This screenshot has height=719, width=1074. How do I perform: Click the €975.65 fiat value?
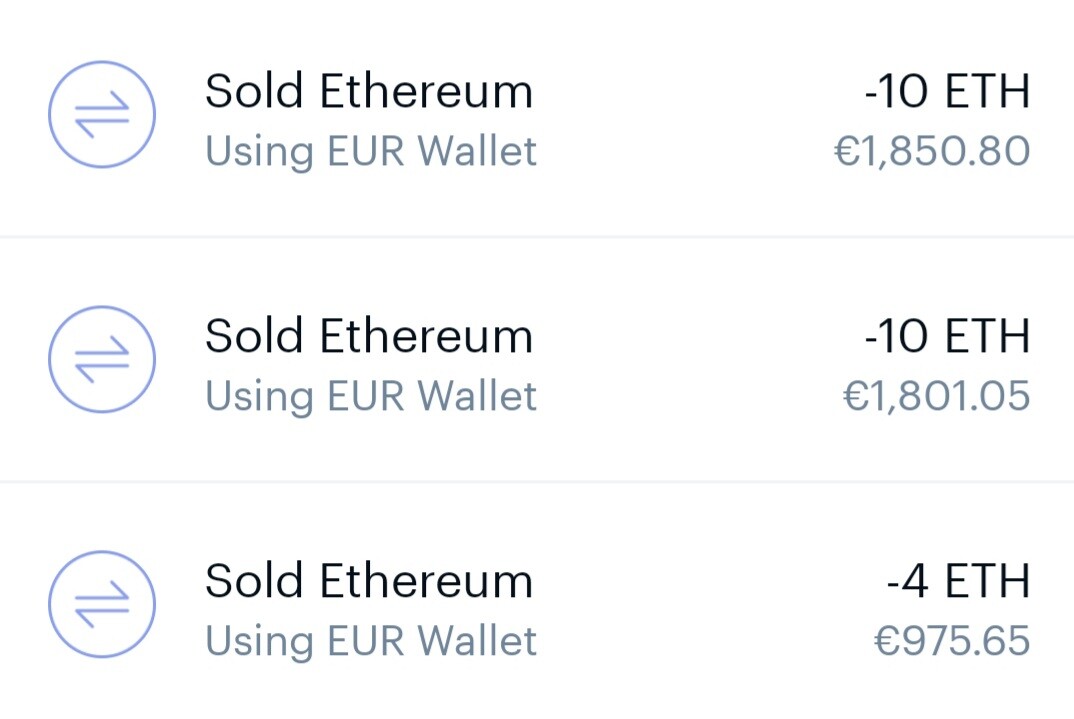[x=952, y=642]
